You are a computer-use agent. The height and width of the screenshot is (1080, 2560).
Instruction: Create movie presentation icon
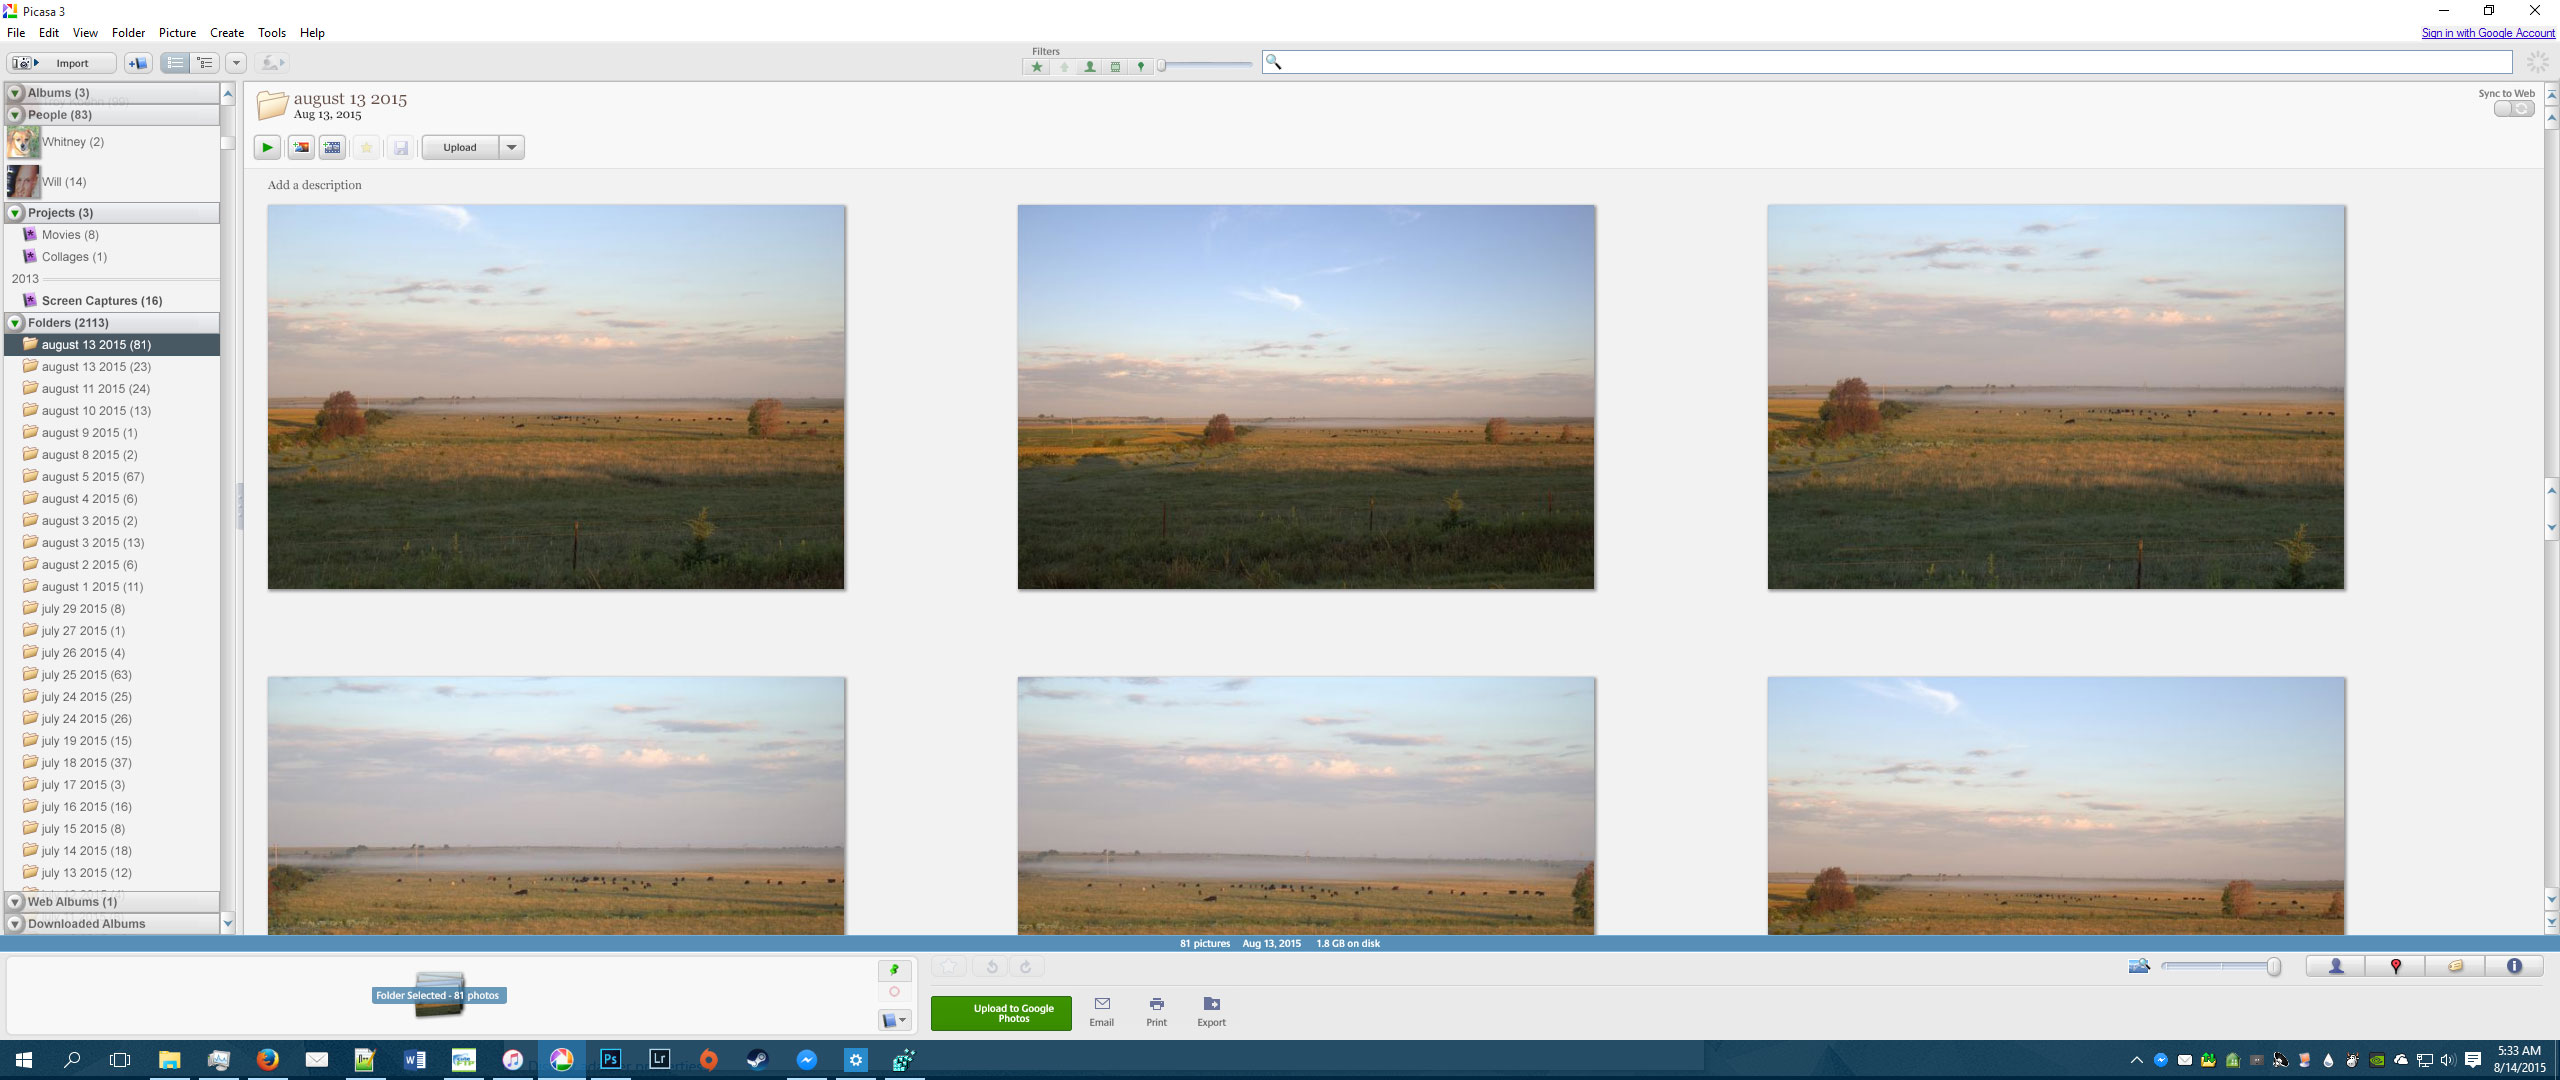(x=333, y=147)
